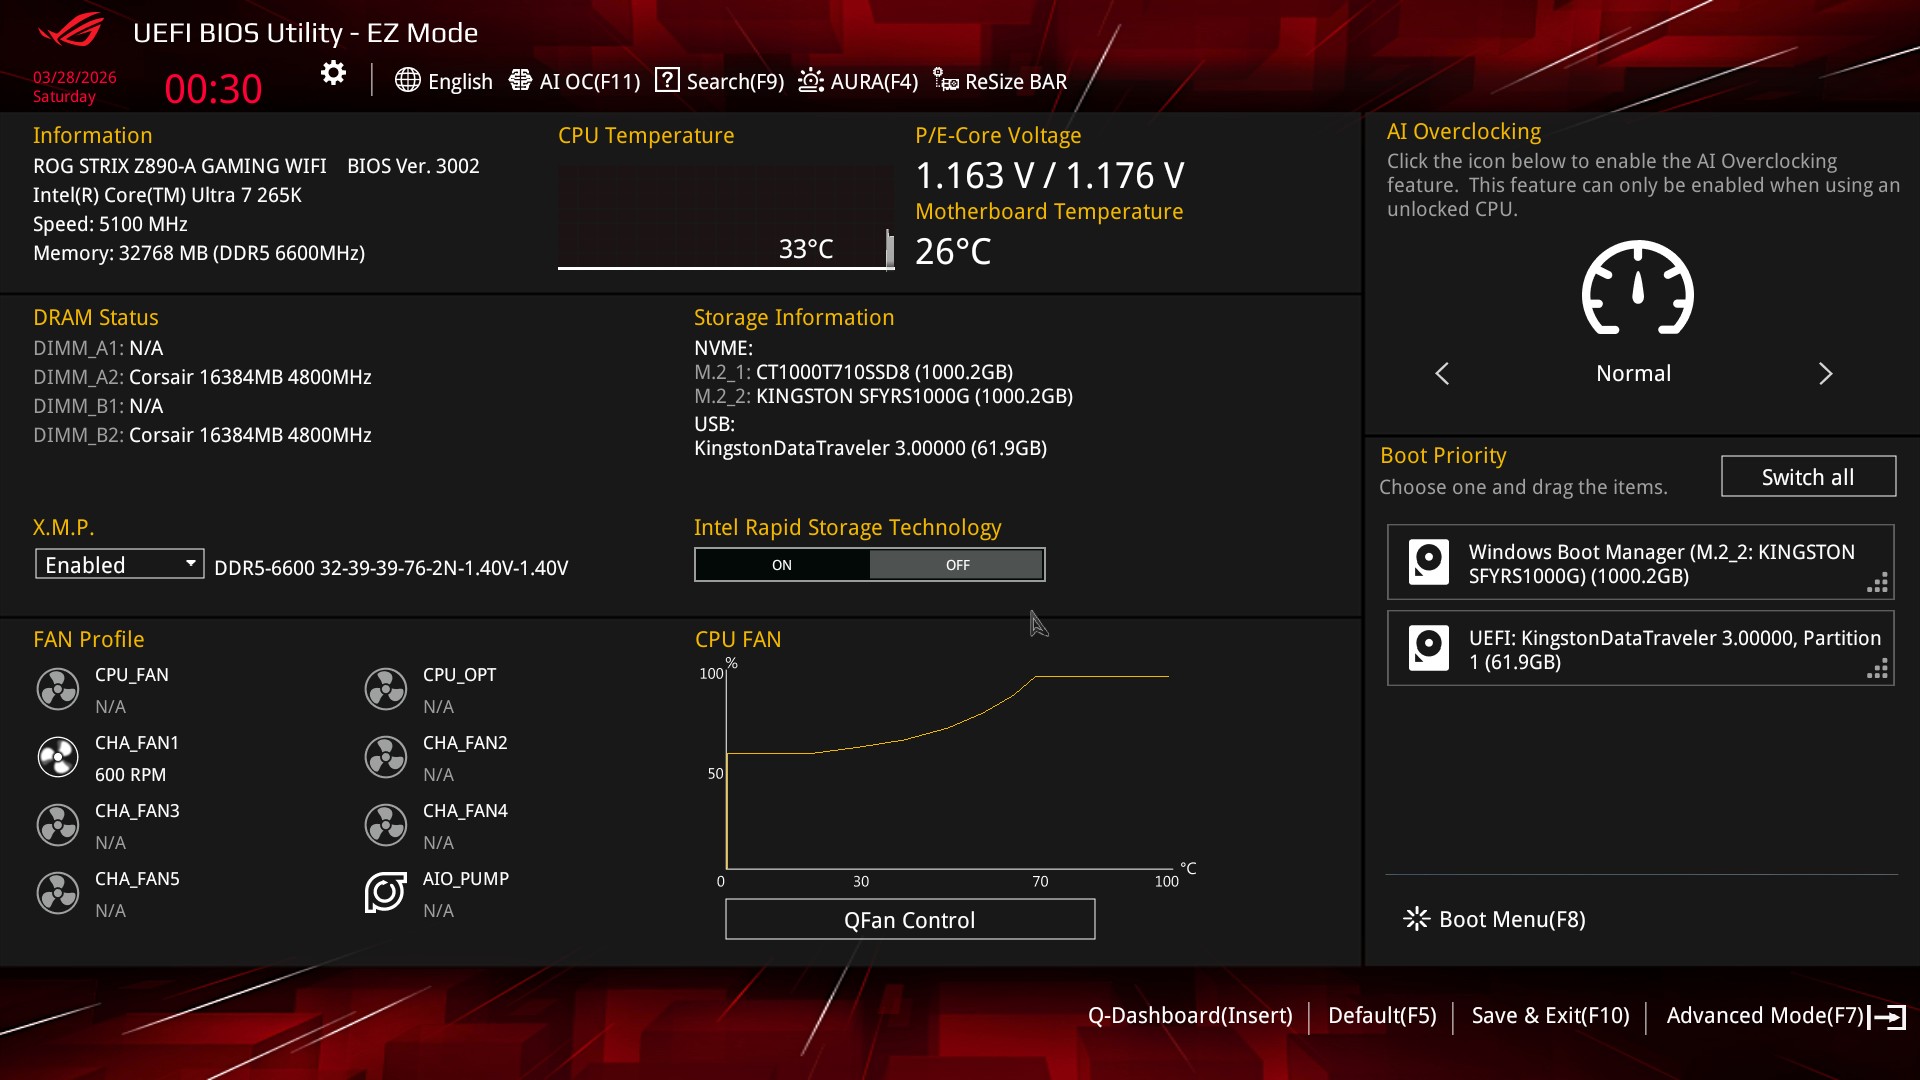Click the AI Overclocking speedometer icon

(1637, 289)
